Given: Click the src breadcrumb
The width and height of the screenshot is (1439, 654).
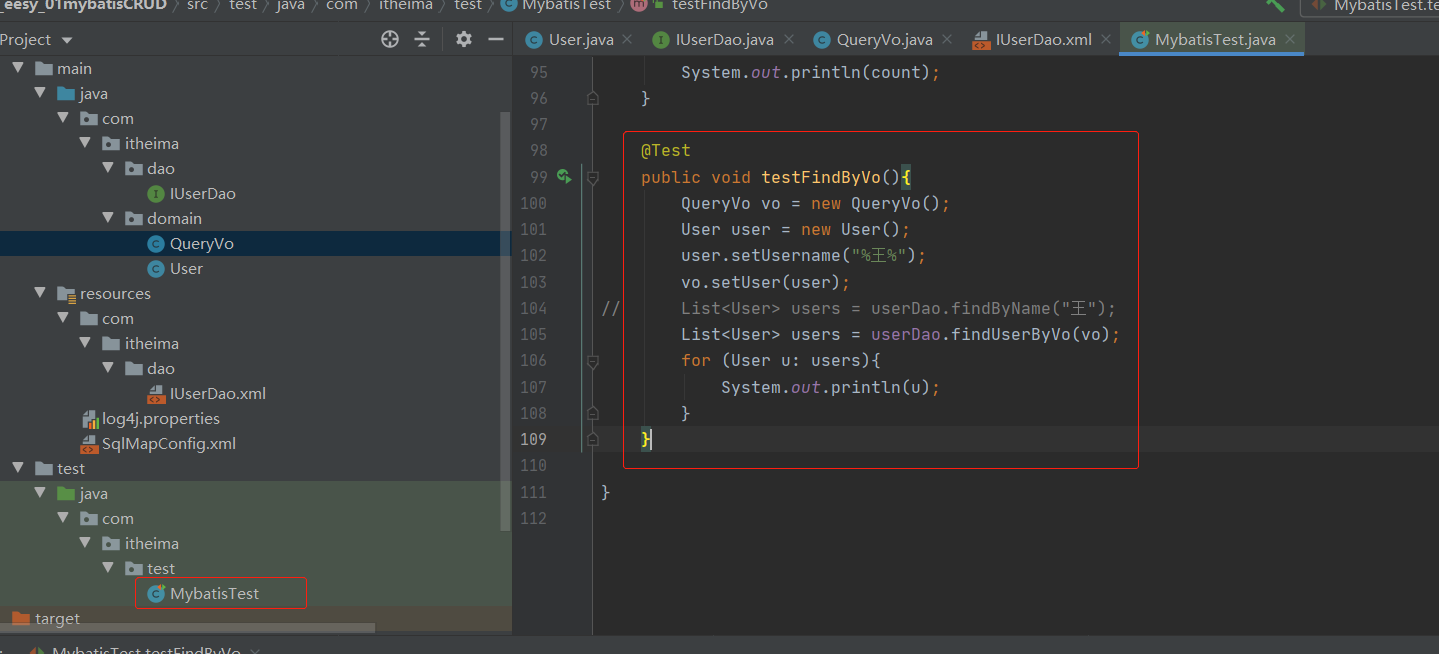Looking at the screenshot, I should [198, 5].
